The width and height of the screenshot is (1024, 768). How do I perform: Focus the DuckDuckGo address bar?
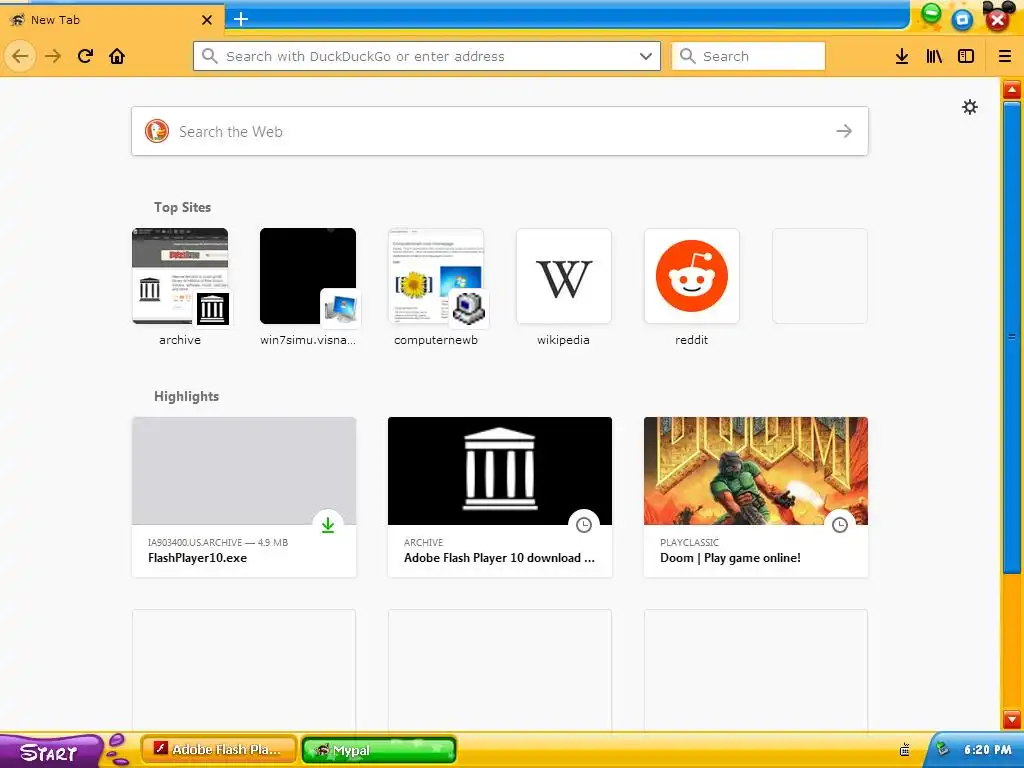pyautogui.click(x=426, y=56)
